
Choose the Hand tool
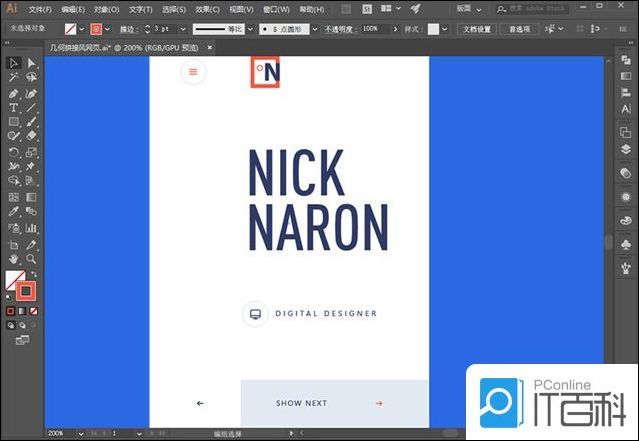pos(14,258)
